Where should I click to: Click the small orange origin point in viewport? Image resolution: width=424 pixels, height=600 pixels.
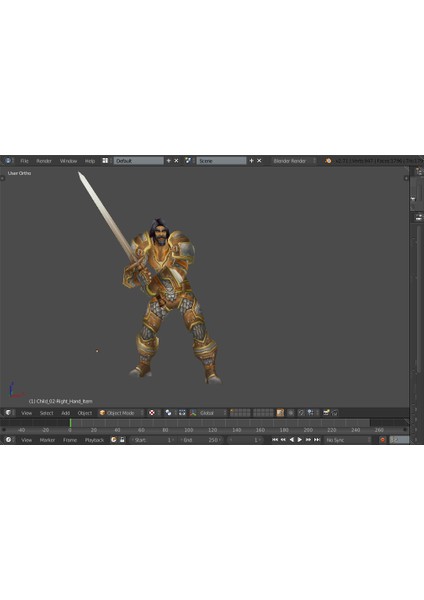point(97,351)
